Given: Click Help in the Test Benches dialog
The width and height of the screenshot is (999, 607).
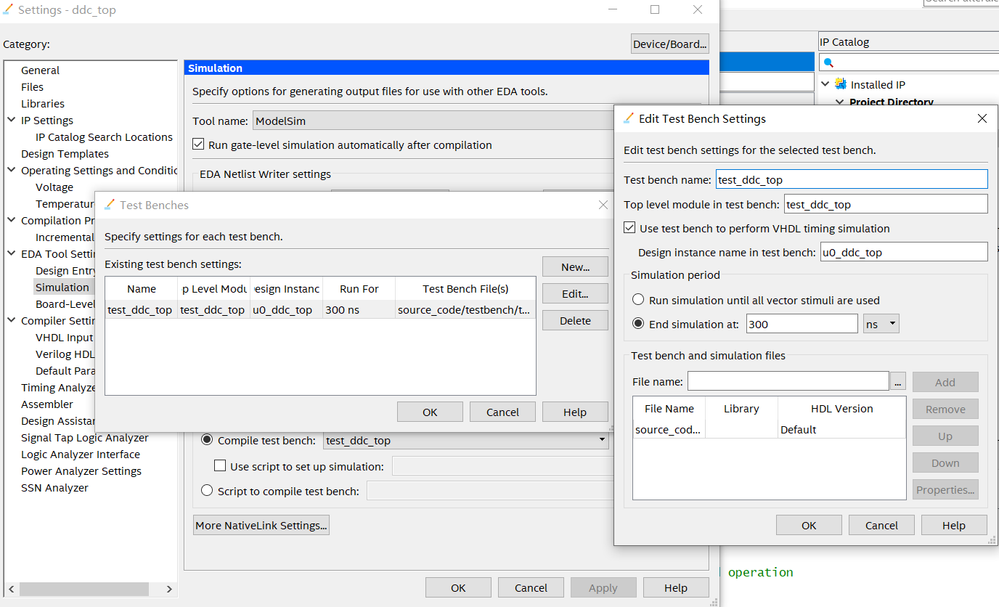Looking at the screenshot, I should (575, 412).
